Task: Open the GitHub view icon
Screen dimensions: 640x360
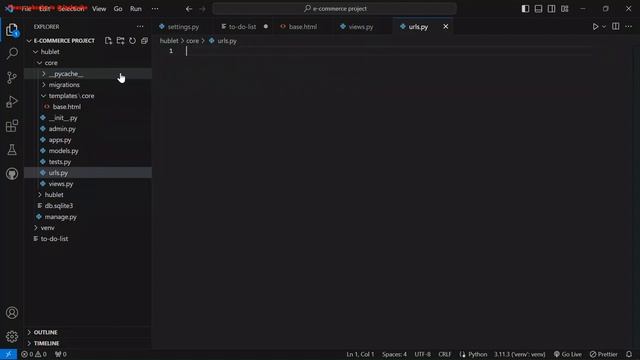Action: pos(12,174)
